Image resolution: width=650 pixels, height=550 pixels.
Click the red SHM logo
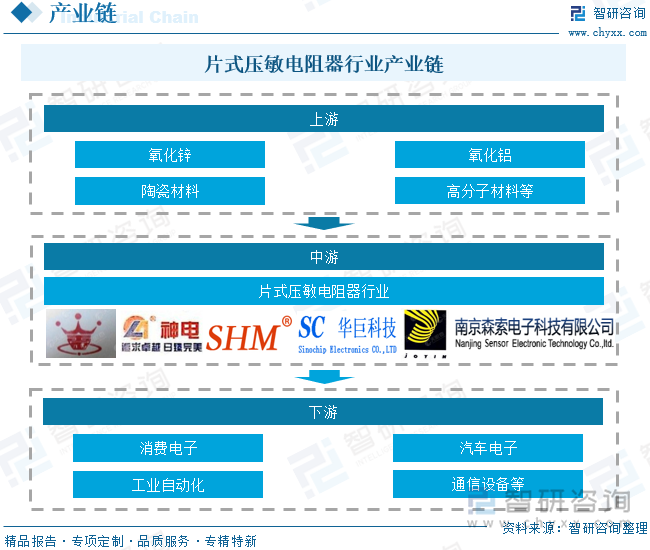[249, 334]
